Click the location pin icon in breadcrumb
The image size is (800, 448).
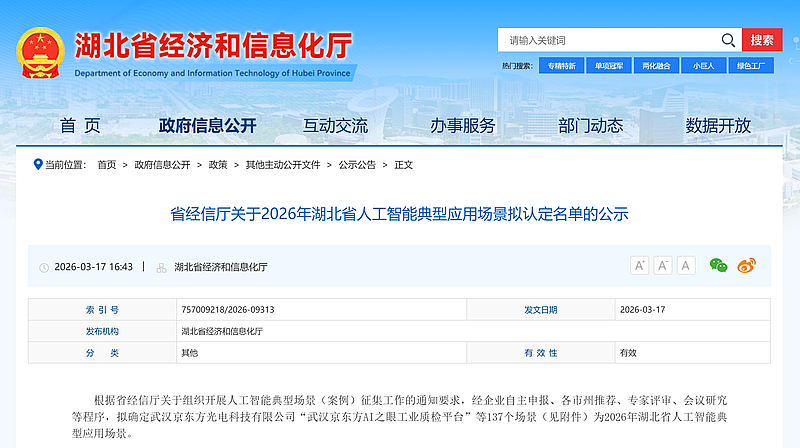pyautogui.click(x=38, y=164)
